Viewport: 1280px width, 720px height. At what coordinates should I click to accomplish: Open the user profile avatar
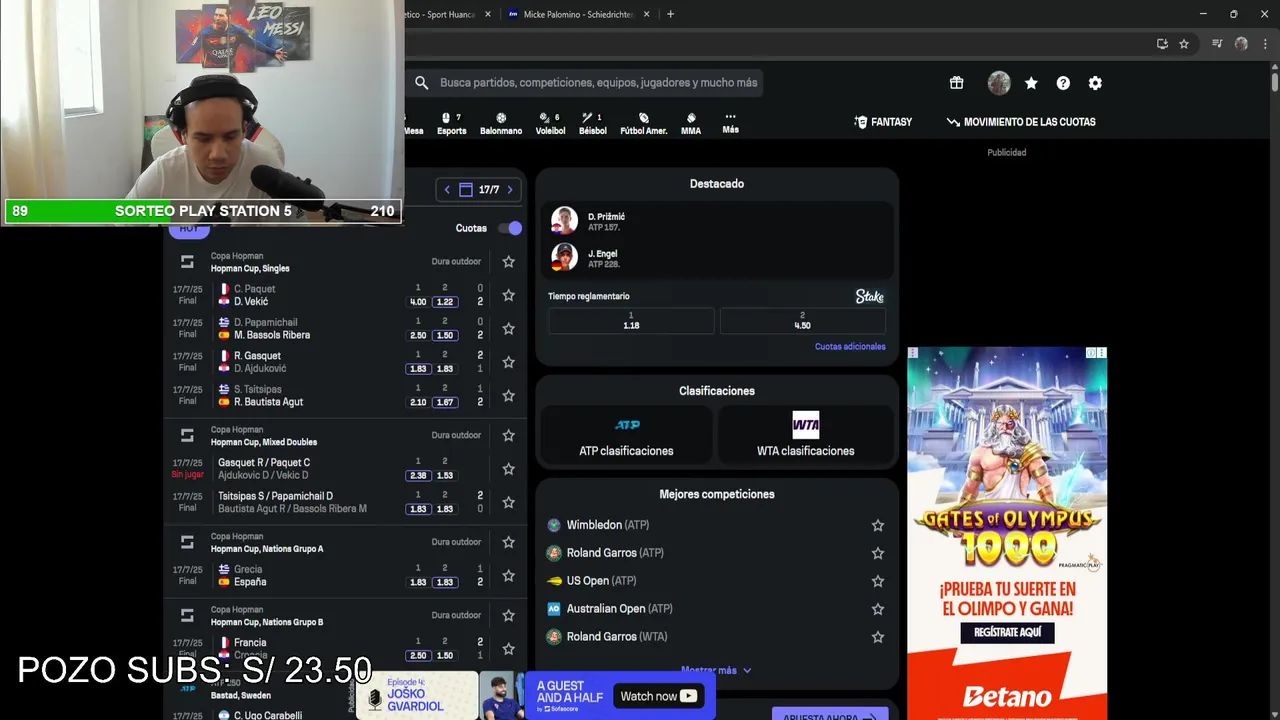[x=999, y=83]
